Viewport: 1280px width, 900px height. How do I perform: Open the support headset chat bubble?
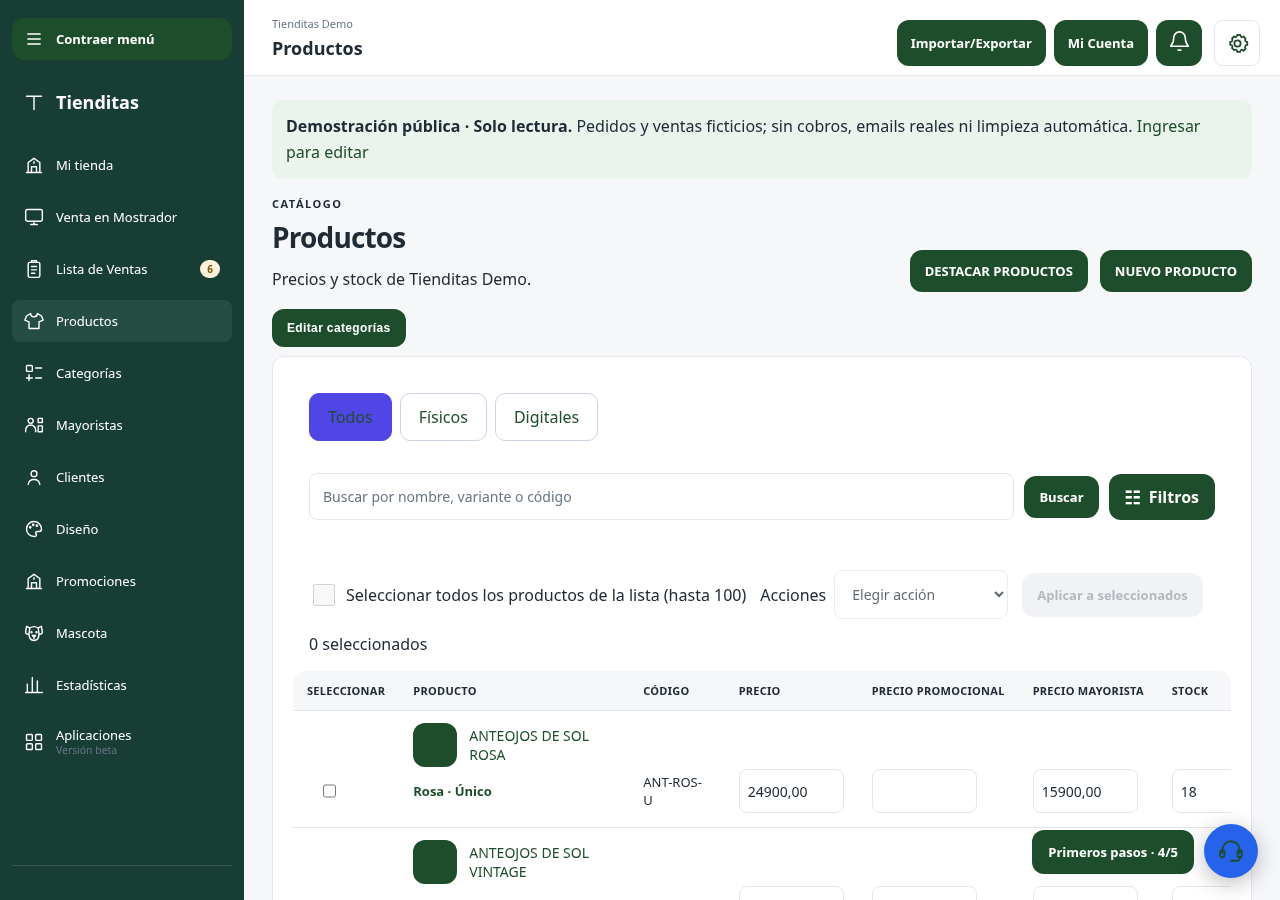1231,851
